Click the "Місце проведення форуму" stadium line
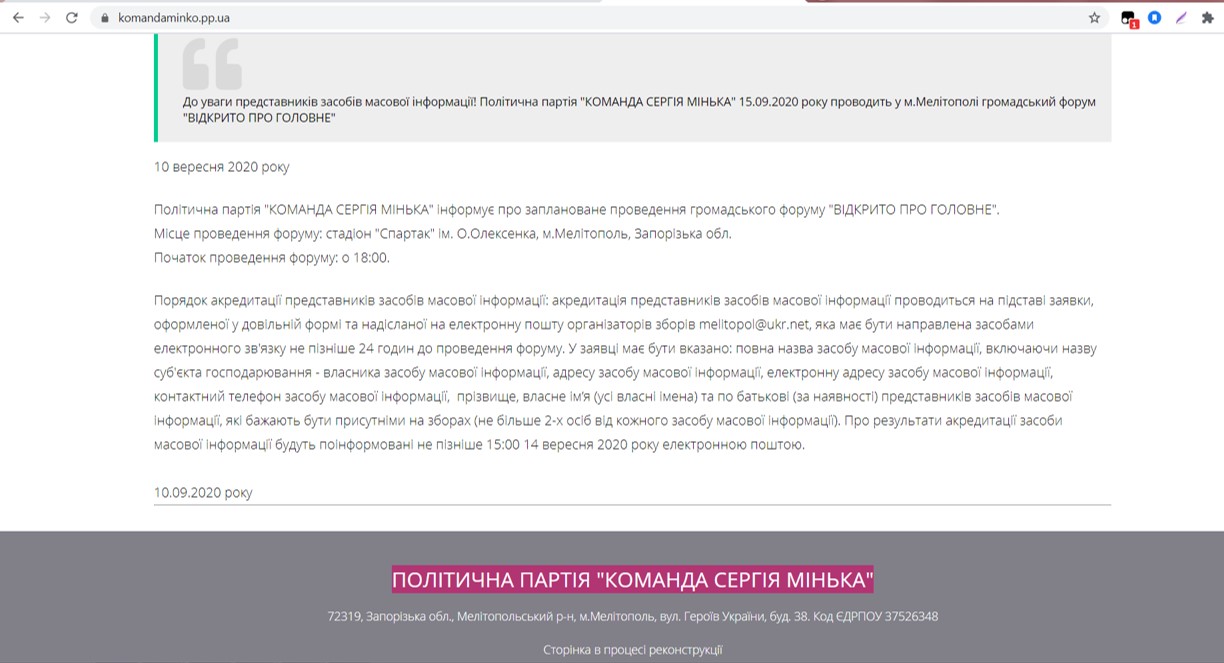 coord(442,234)
